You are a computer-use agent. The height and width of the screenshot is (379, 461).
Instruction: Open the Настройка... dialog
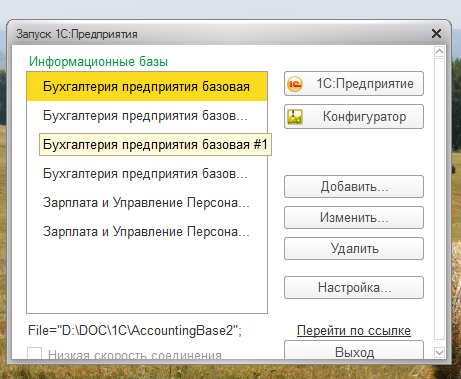point(354,288)
